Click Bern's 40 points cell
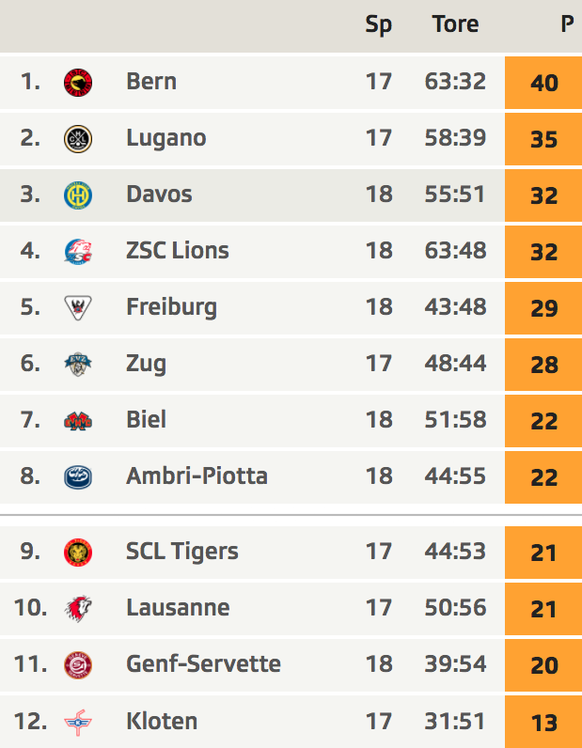Image resolution: width=582 pixels, height=748 pixels. 543,83
